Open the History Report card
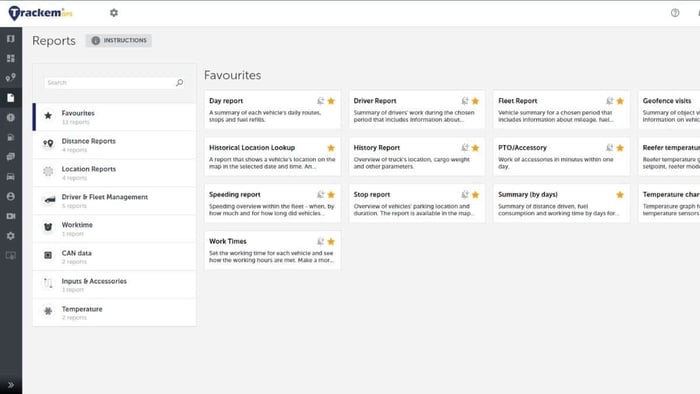The image size is (700, 394). click(x=417, y=156)
